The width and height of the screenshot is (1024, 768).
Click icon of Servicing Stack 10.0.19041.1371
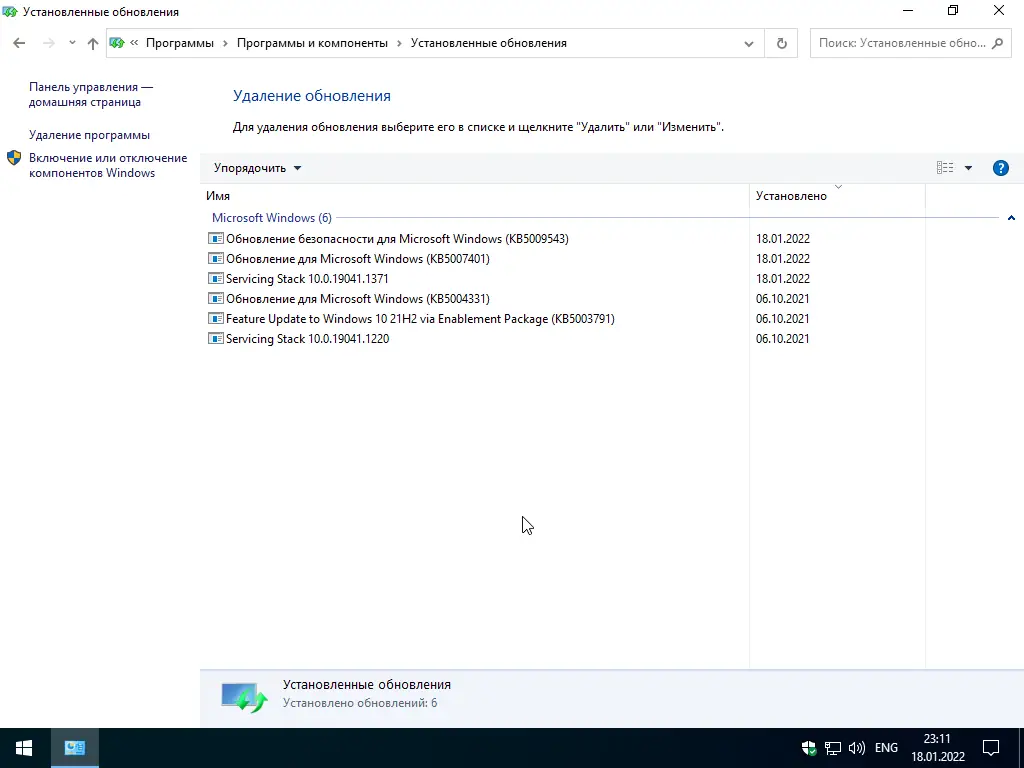216,278
